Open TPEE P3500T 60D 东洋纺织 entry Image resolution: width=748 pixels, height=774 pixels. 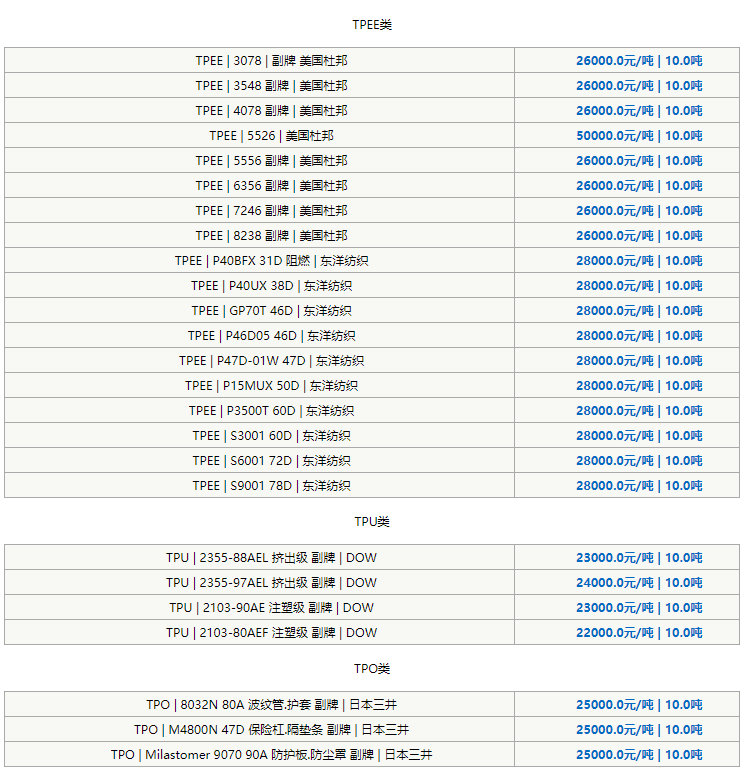[271, 411]
